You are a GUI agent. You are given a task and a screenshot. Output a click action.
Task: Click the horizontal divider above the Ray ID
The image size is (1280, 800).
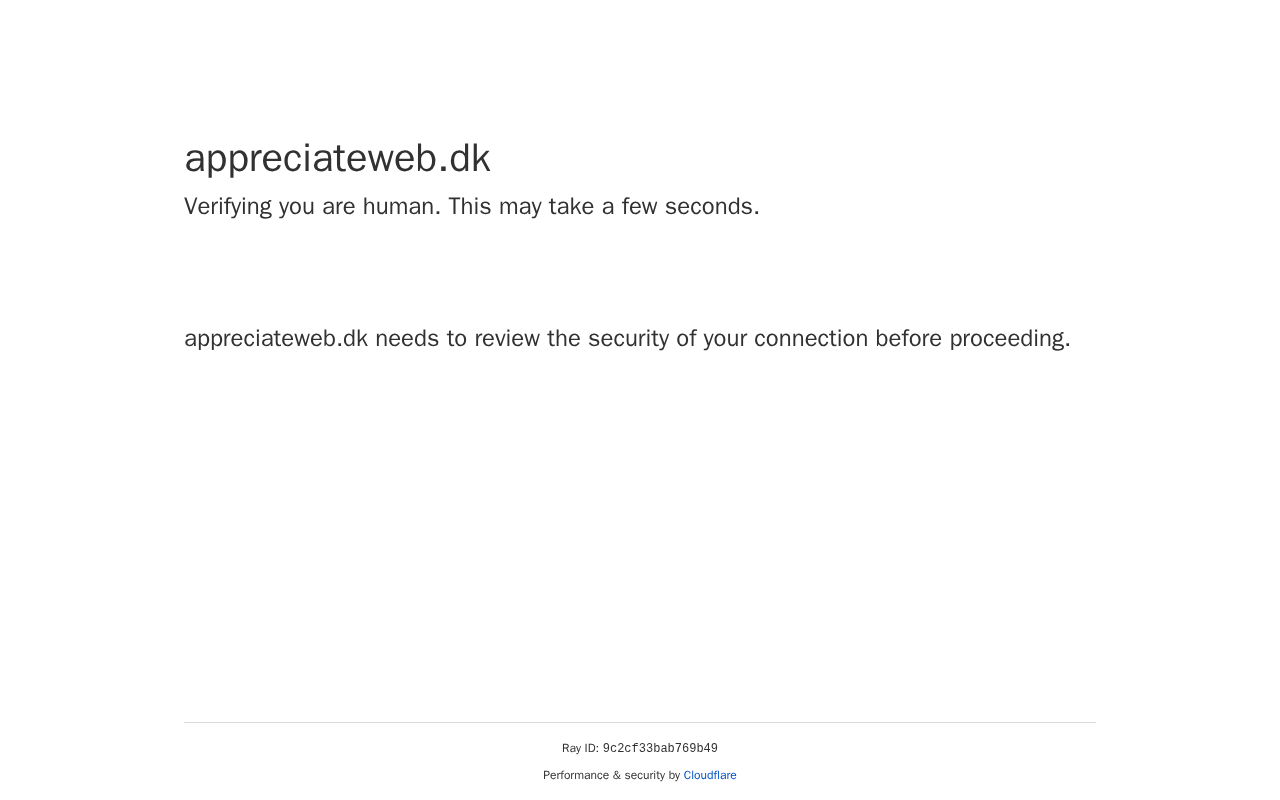point(640,722)
